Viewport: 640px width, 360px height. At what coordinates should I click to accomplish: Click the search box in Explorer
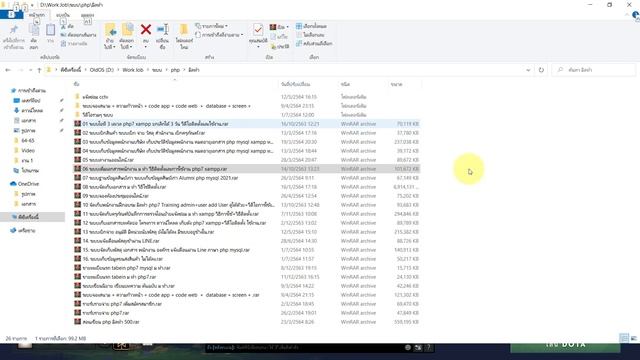tap(593, 70)
